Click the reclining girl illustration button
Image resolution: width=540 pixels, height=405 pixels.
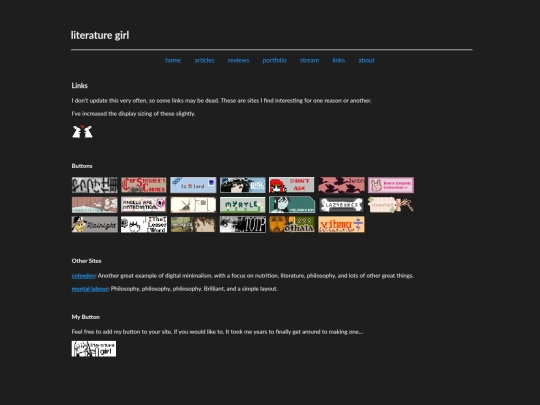[x=95, y=205]
